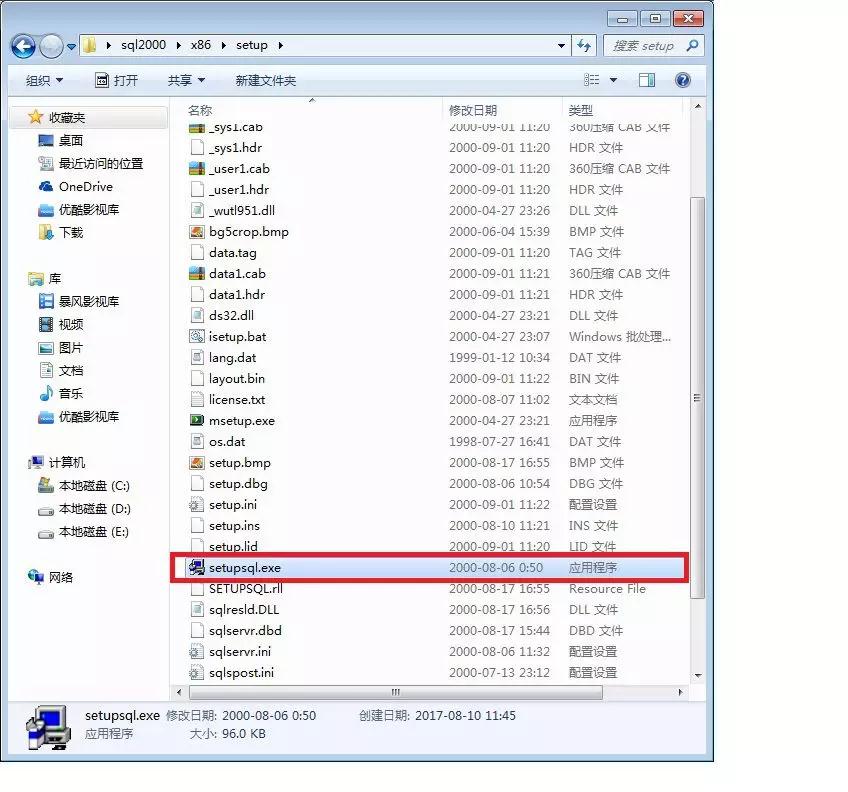The image size is (848, 792).
Task: Open recent locations dropdown beside navigation arrows
Action: coord(71,47)
